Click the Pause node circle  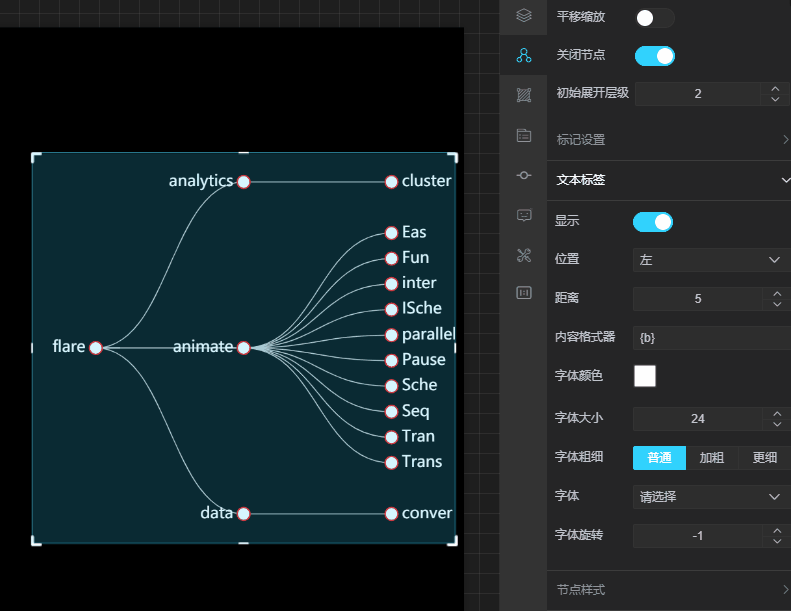click(x=391, y=360)
